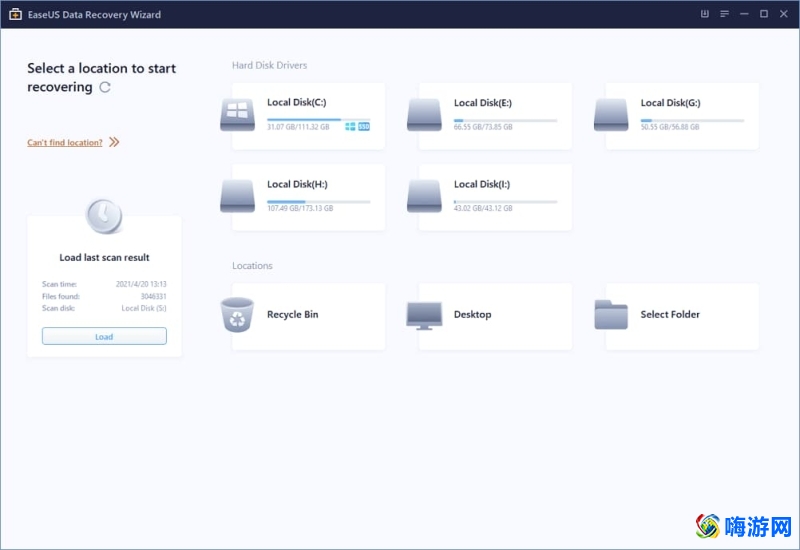Click the 107.49 GB/173.13 GB size text
The height and width of the screenshot is (550, 800).
300,208
